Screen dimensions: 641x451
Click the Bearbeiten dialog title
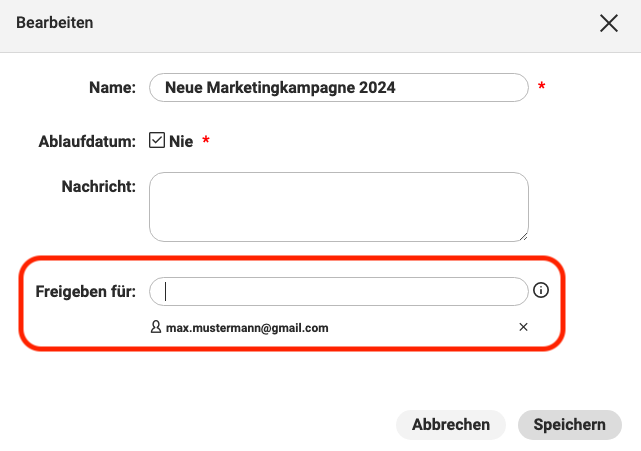pos(54,23)
